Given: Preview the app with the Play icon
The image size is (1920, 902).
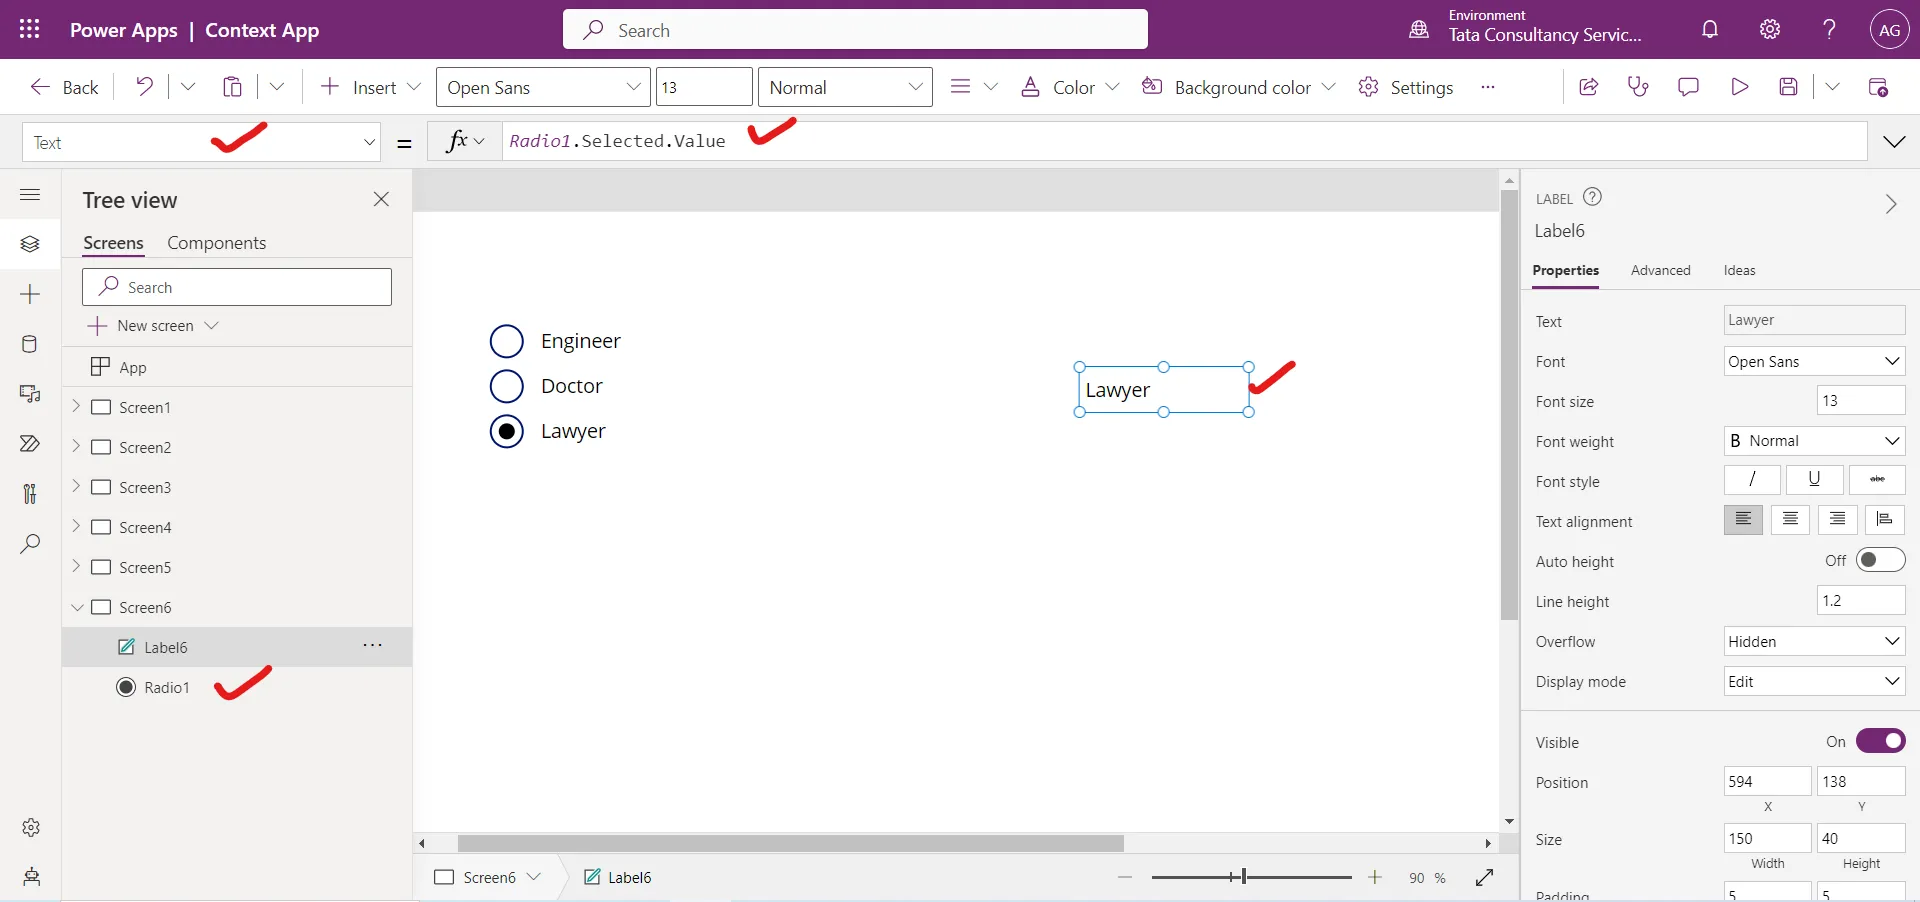Looking at the screenshot, I should click(x=1739, y=87).
